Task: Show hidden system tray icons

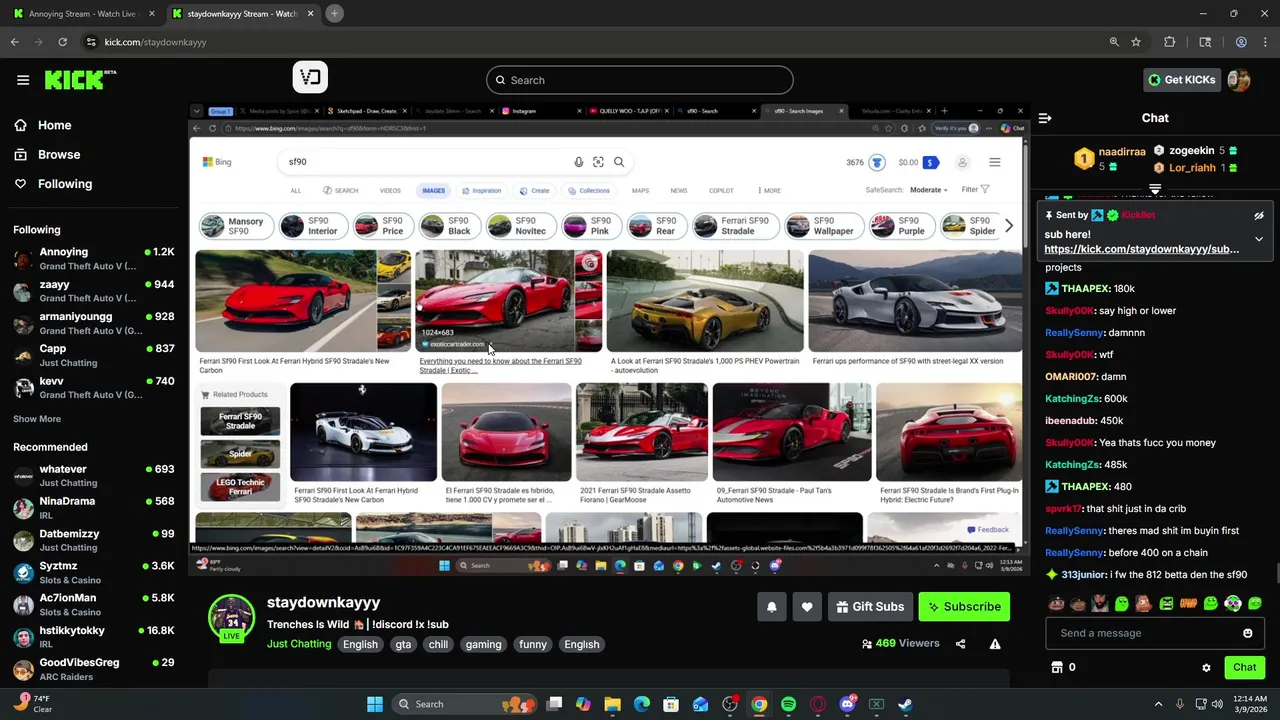Action: point(1158,704)
